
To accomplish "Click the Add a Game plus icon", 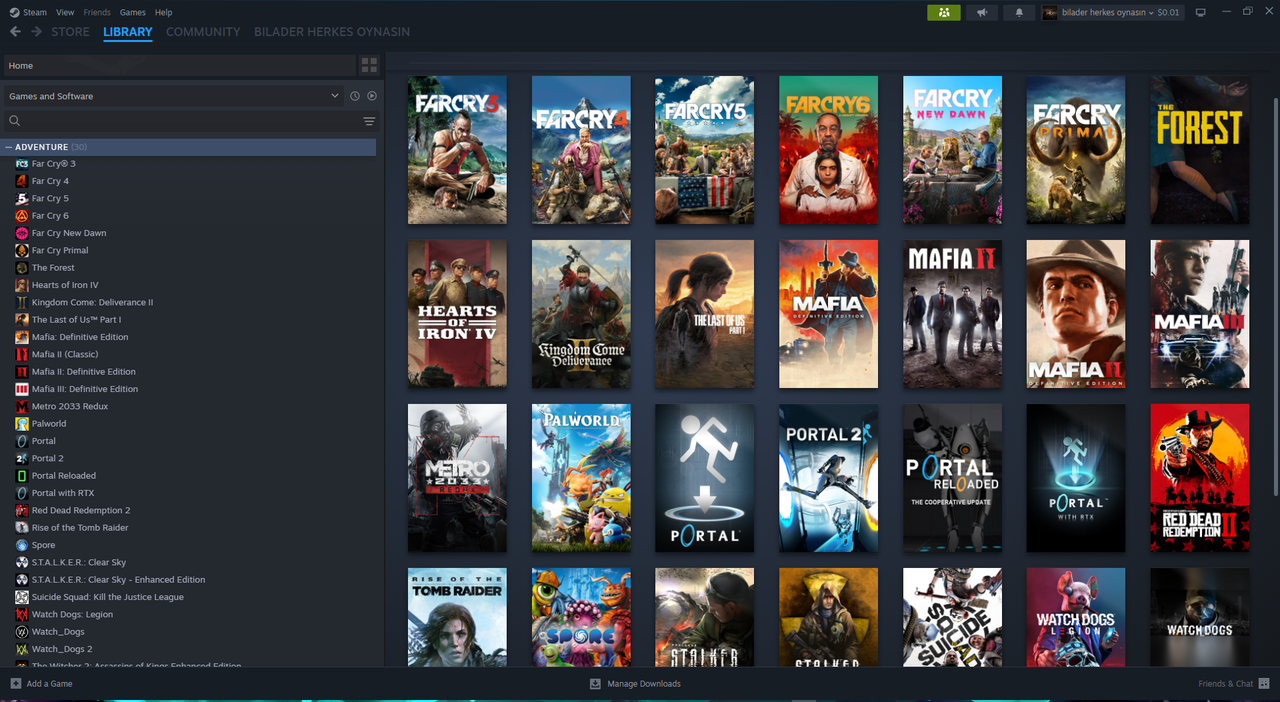I will [x=15, y=683].
